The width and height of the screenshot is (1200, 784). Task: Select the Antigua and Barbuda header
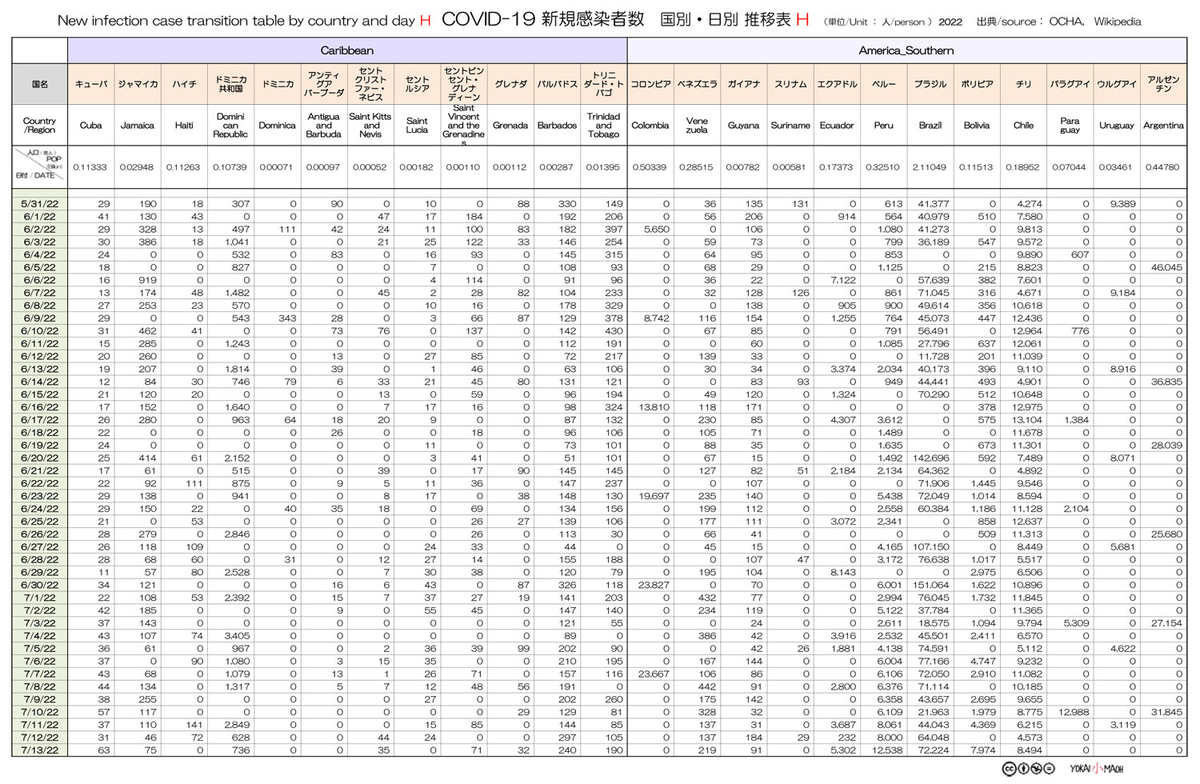point(324,126)
